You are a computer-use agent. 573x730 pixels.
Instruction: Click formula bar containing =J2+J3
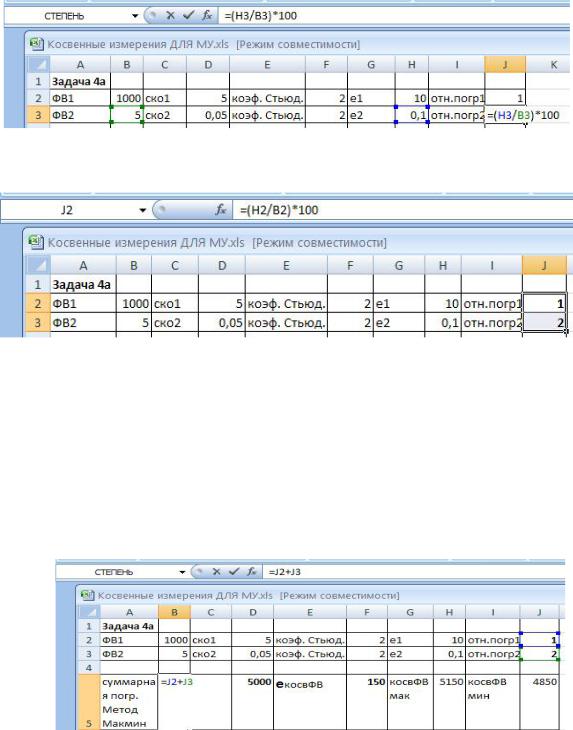click(x=414, y=571)
